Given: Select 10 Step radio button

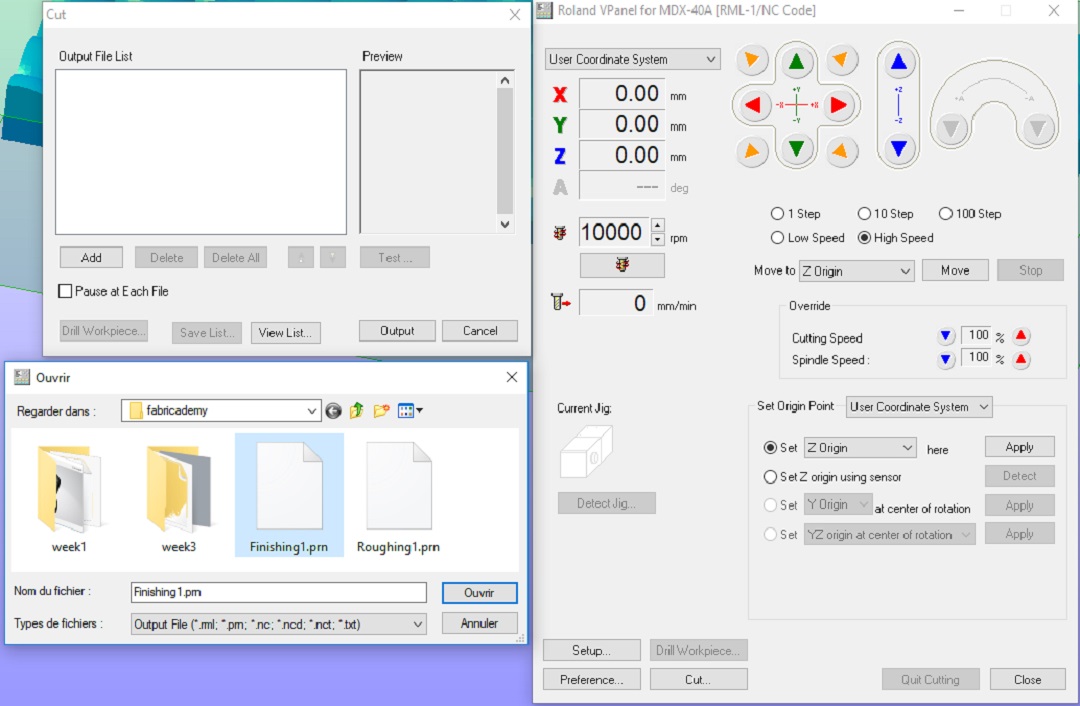Looking at the screenshot, I should click(x=864, y=214).
